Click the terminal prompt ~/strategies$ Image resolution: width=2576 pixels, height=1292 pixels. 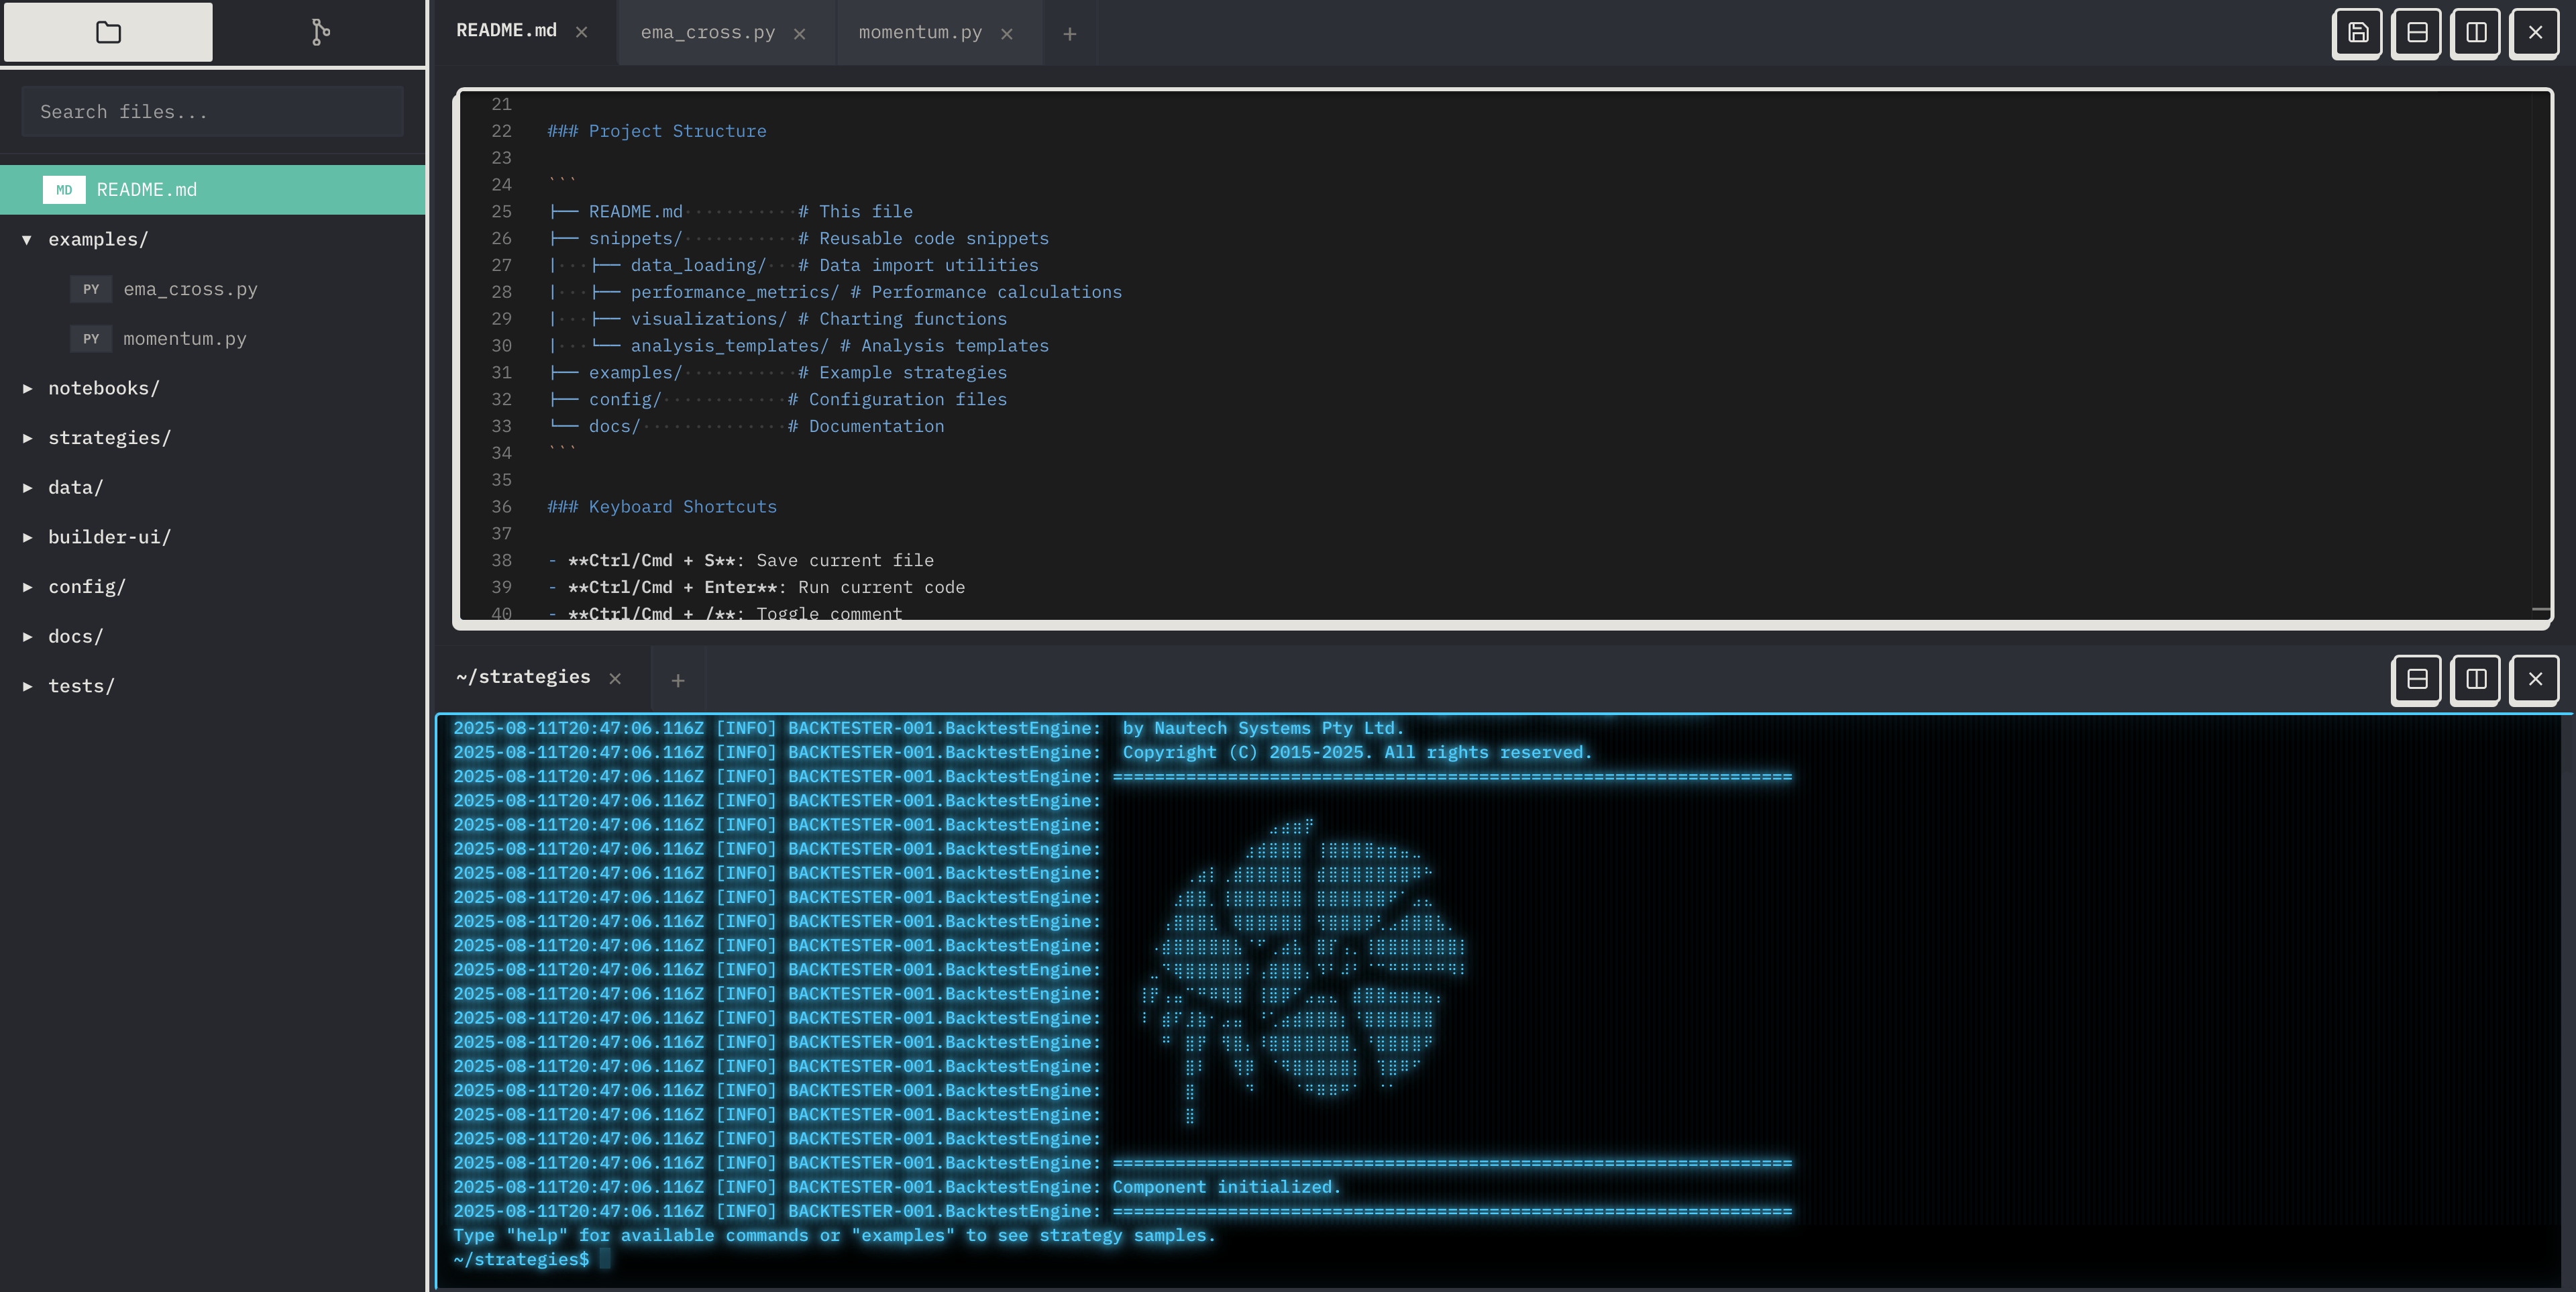coord(521,1259)
